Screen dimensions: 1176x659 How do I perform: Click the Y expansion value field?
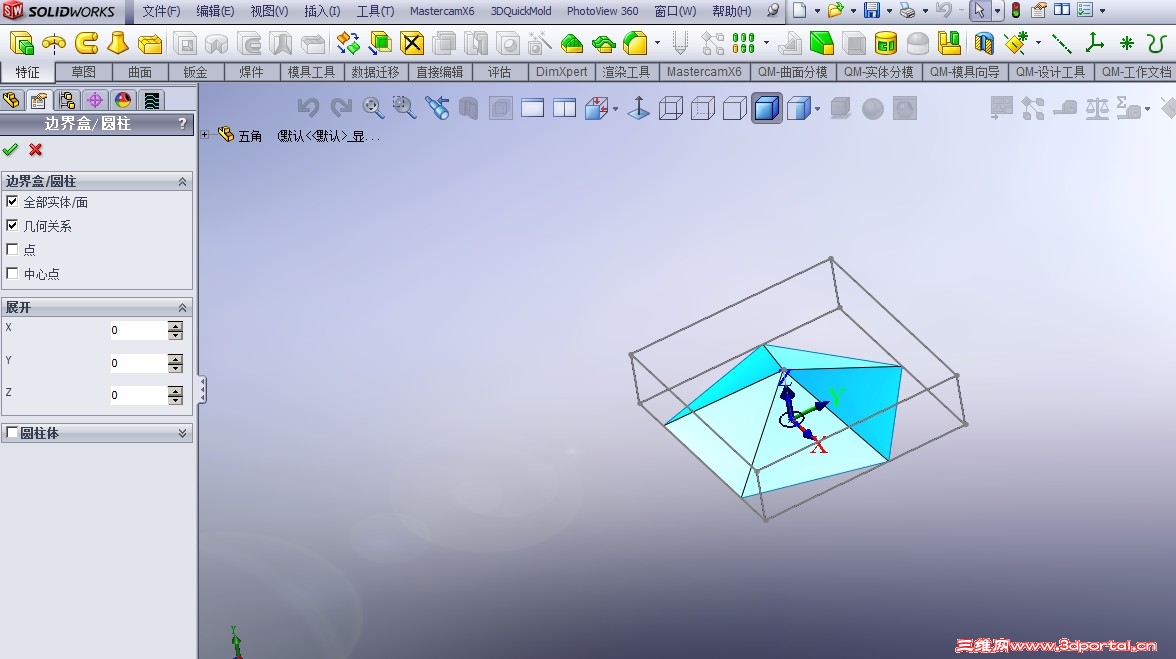[x=138, y=363]
